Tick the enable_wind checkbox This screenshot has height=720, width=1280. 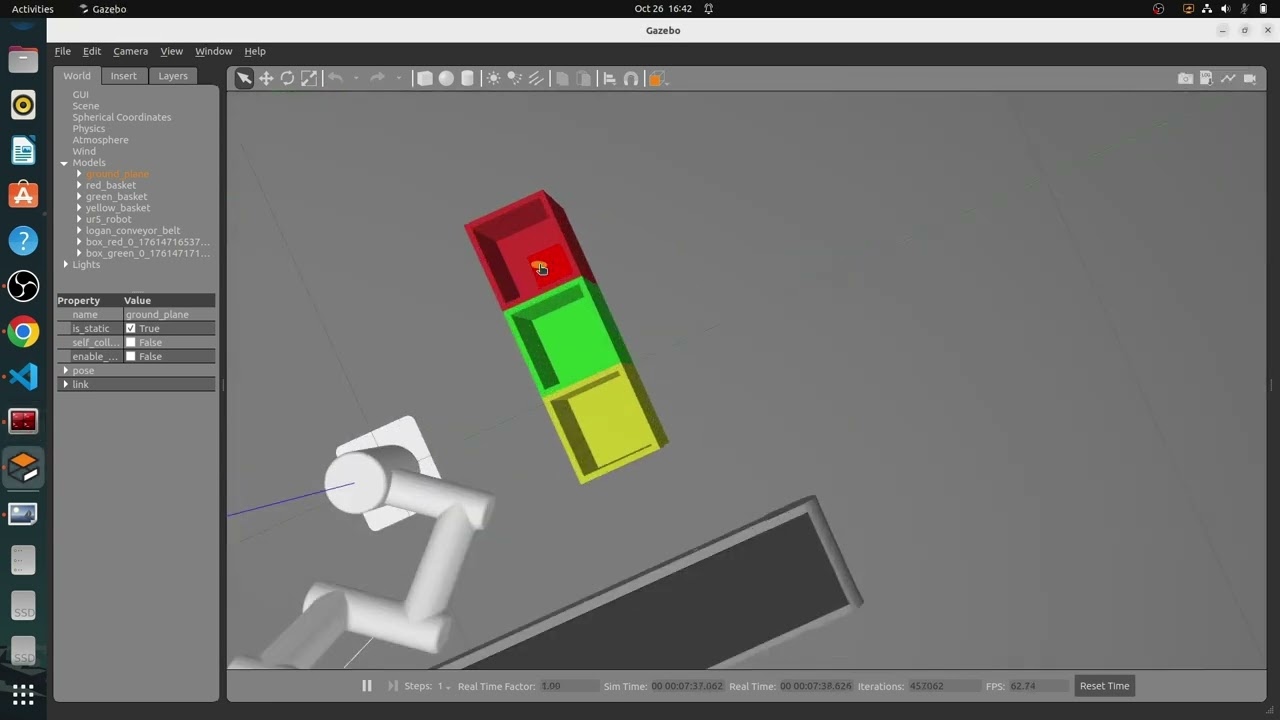[131, 356]
